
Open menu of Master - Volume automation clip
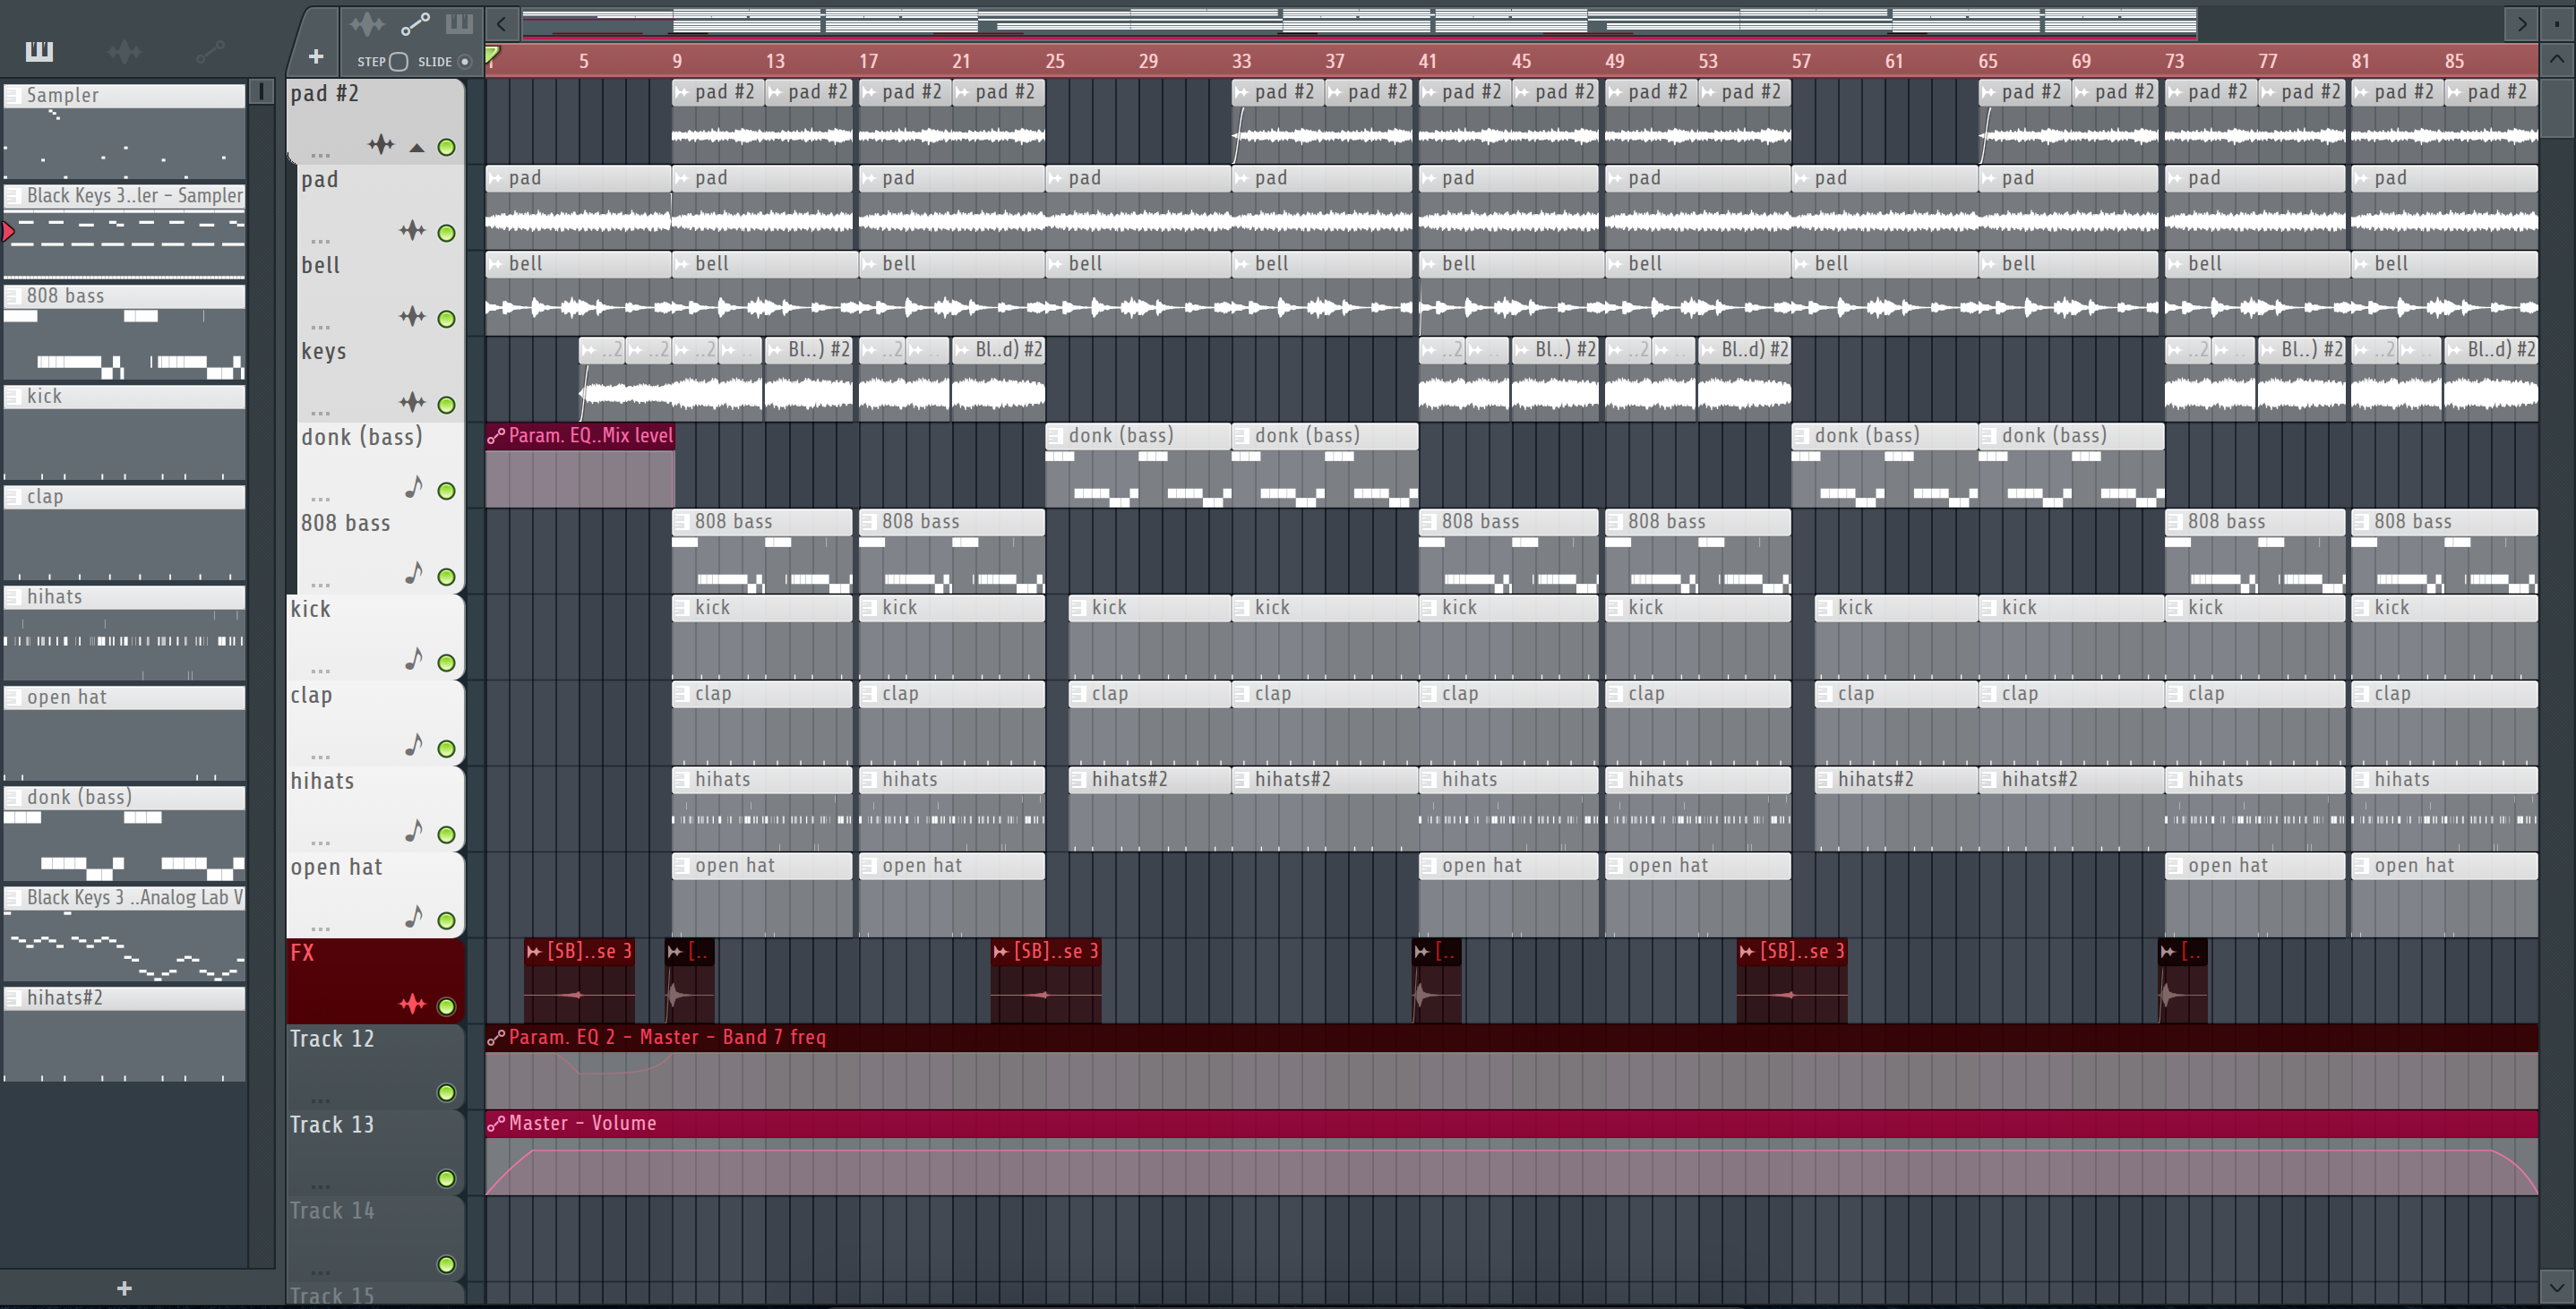coord(496,1124)
